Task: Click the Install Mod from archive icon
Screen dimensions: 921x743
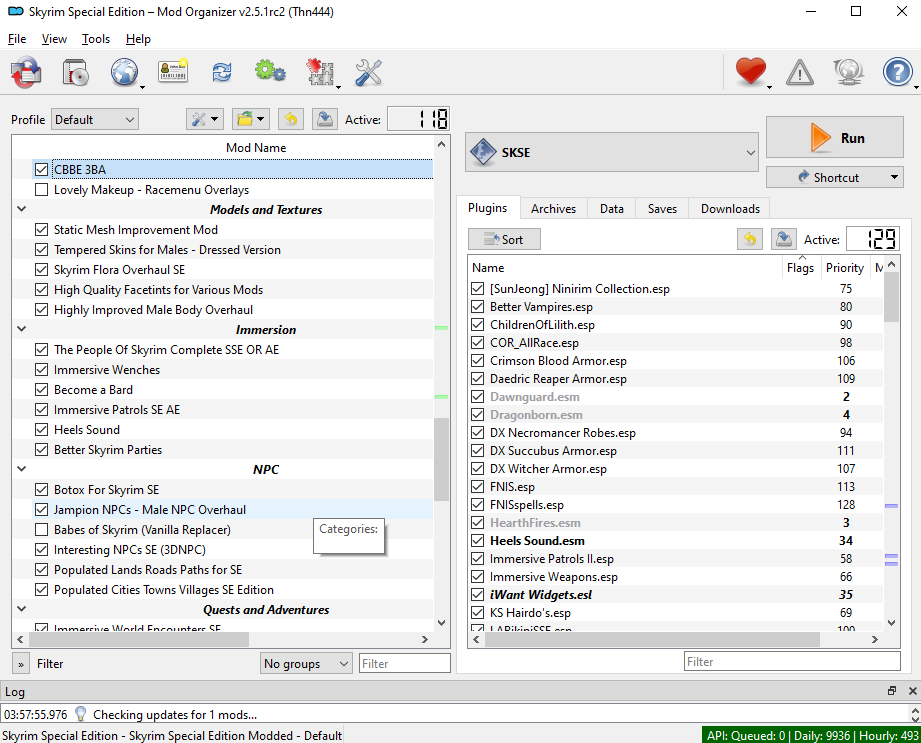Action: pyautogui.click(x=77, y=72)
